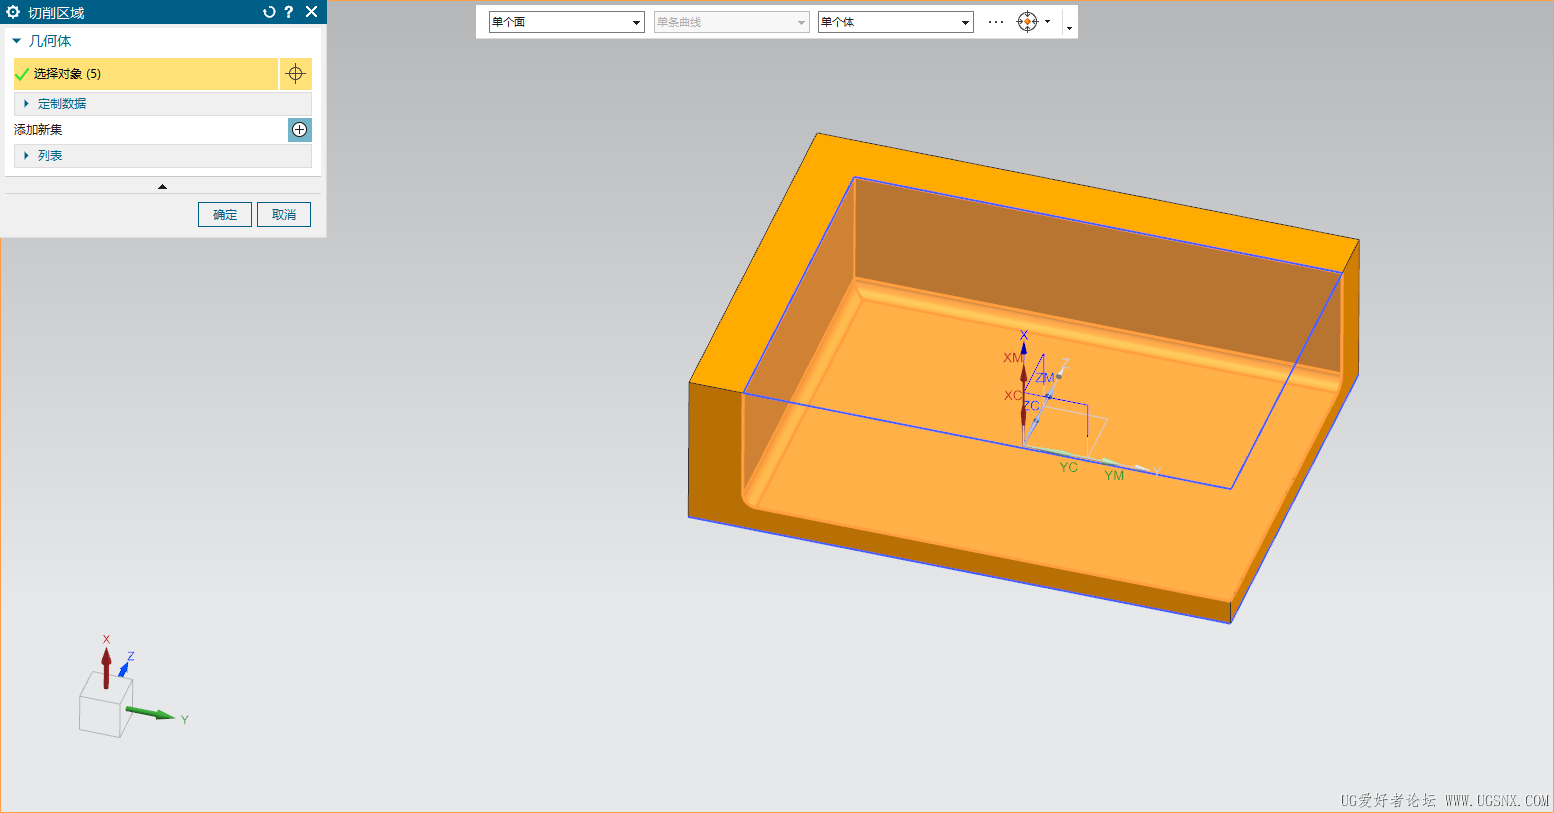The image size is (1554, 813).
Task: Collapse dialog with the black up arrow
Action: [162, 187]
